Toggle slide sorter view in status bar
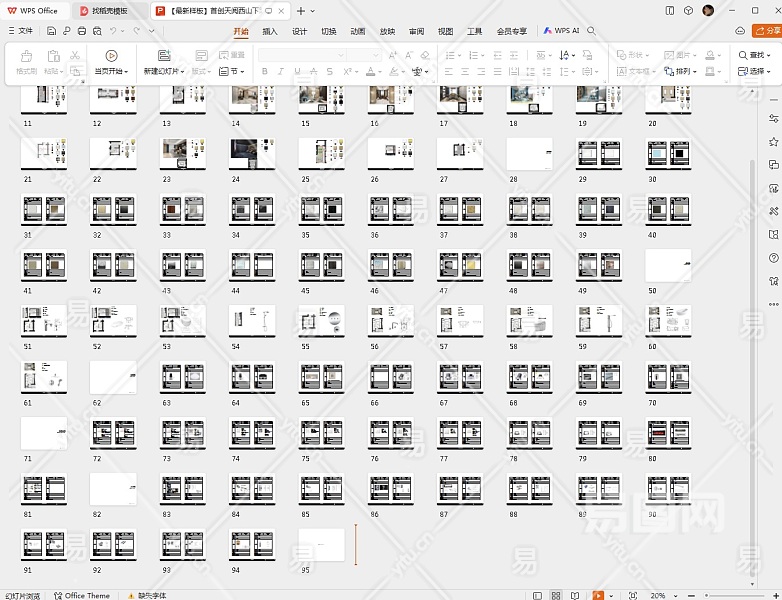The image size is (782, 600). 556,595
